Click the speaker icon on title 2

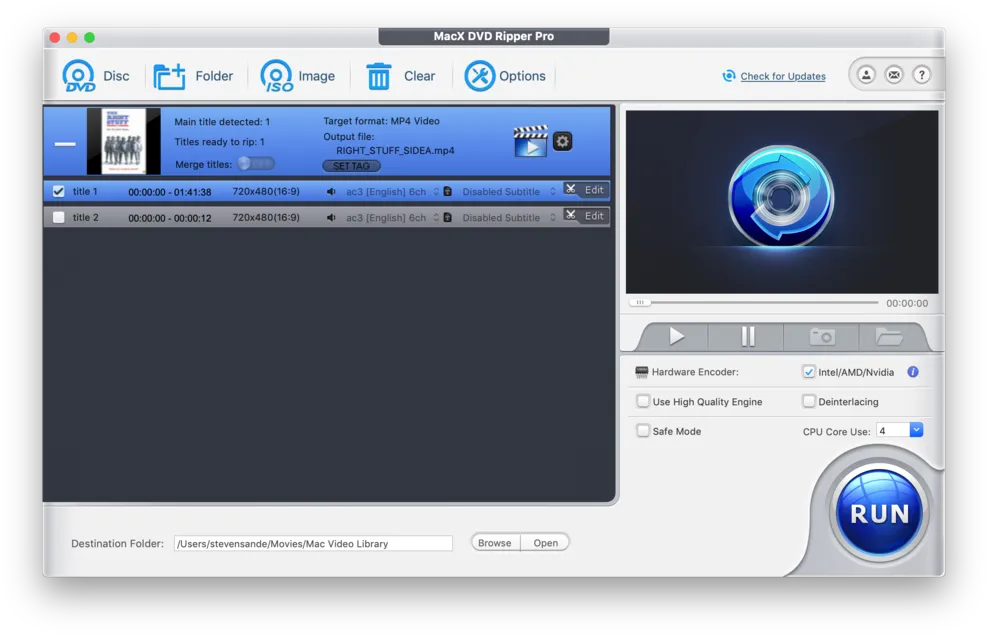click(x=331, y=218)
